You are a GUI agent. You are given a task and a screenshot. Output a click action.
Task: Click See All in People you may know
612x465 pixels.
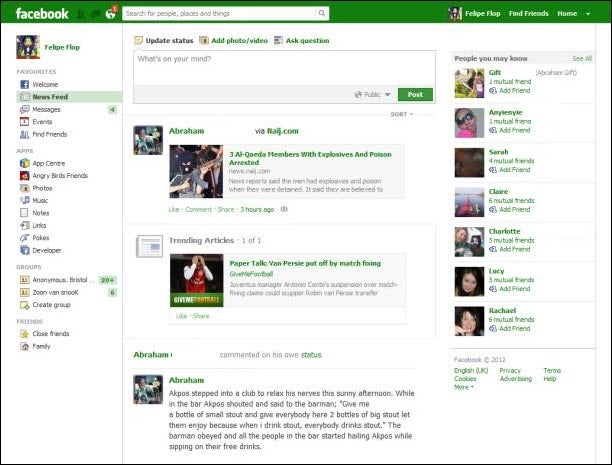(x=582, y=59)
